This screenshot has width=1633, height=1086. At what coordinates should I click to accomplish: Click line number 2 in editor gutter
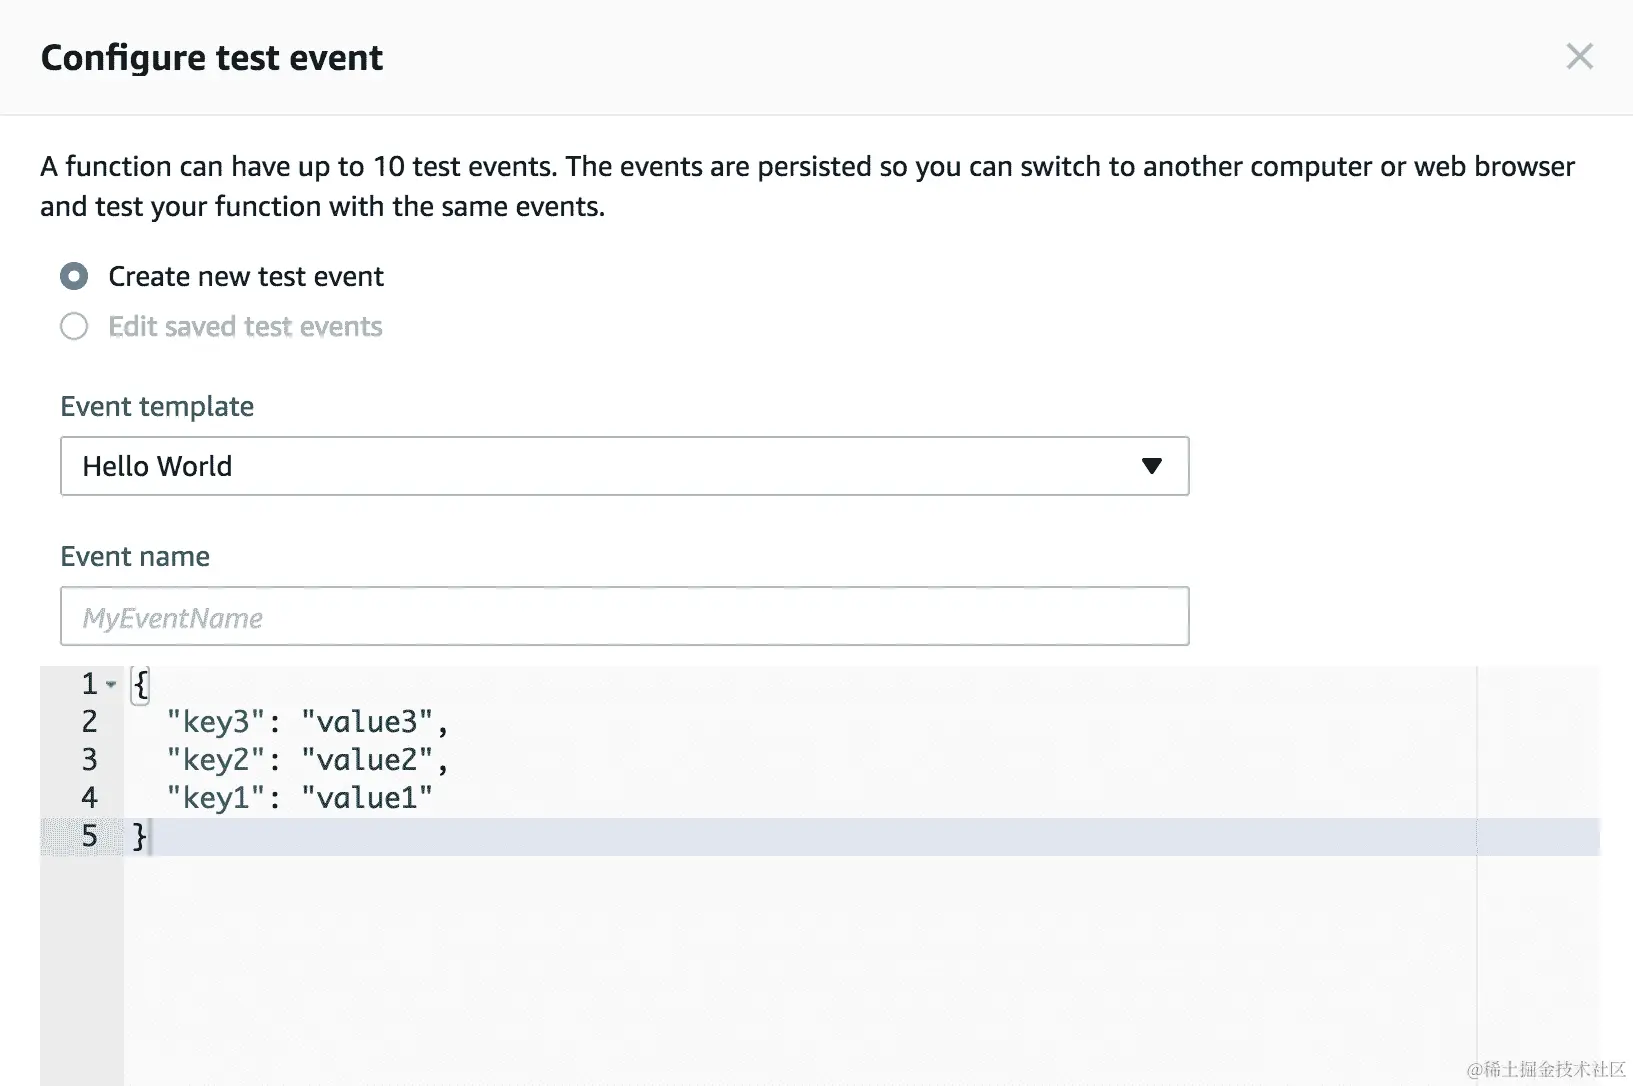89,722
